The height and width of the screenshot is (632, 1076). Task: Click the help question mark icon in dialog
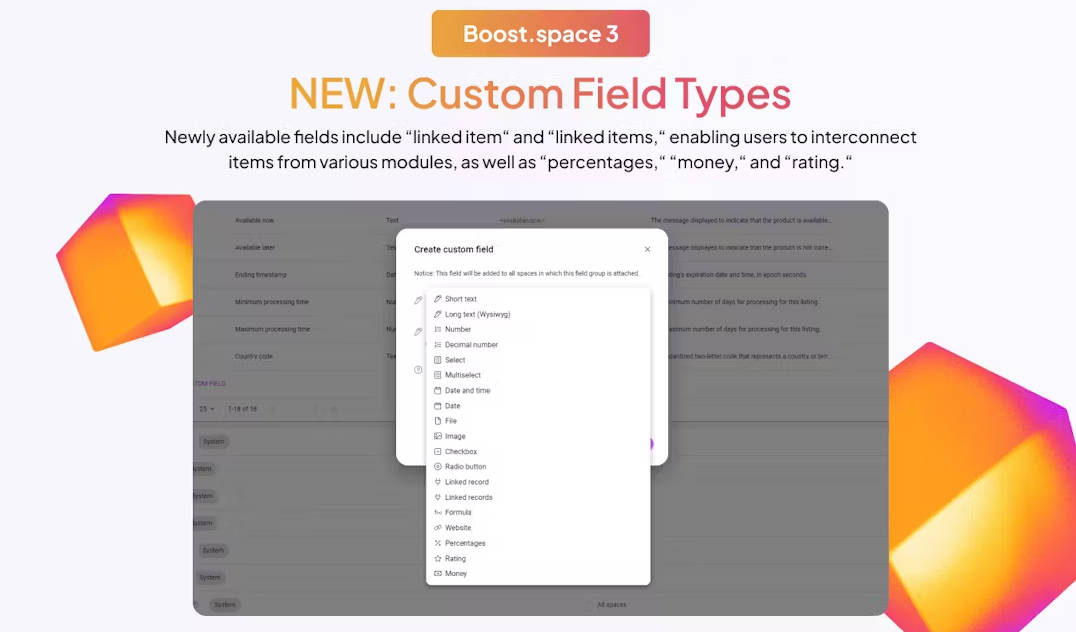tap(419, 370)
